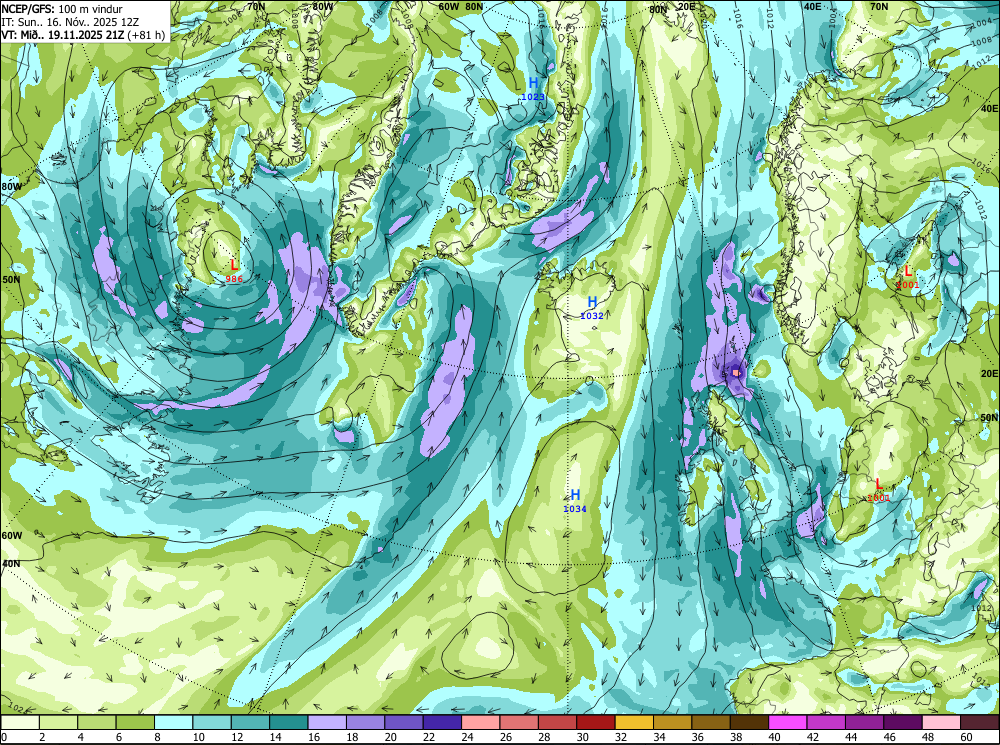
Task: Click the 40N latitude label
Action: 11,564
